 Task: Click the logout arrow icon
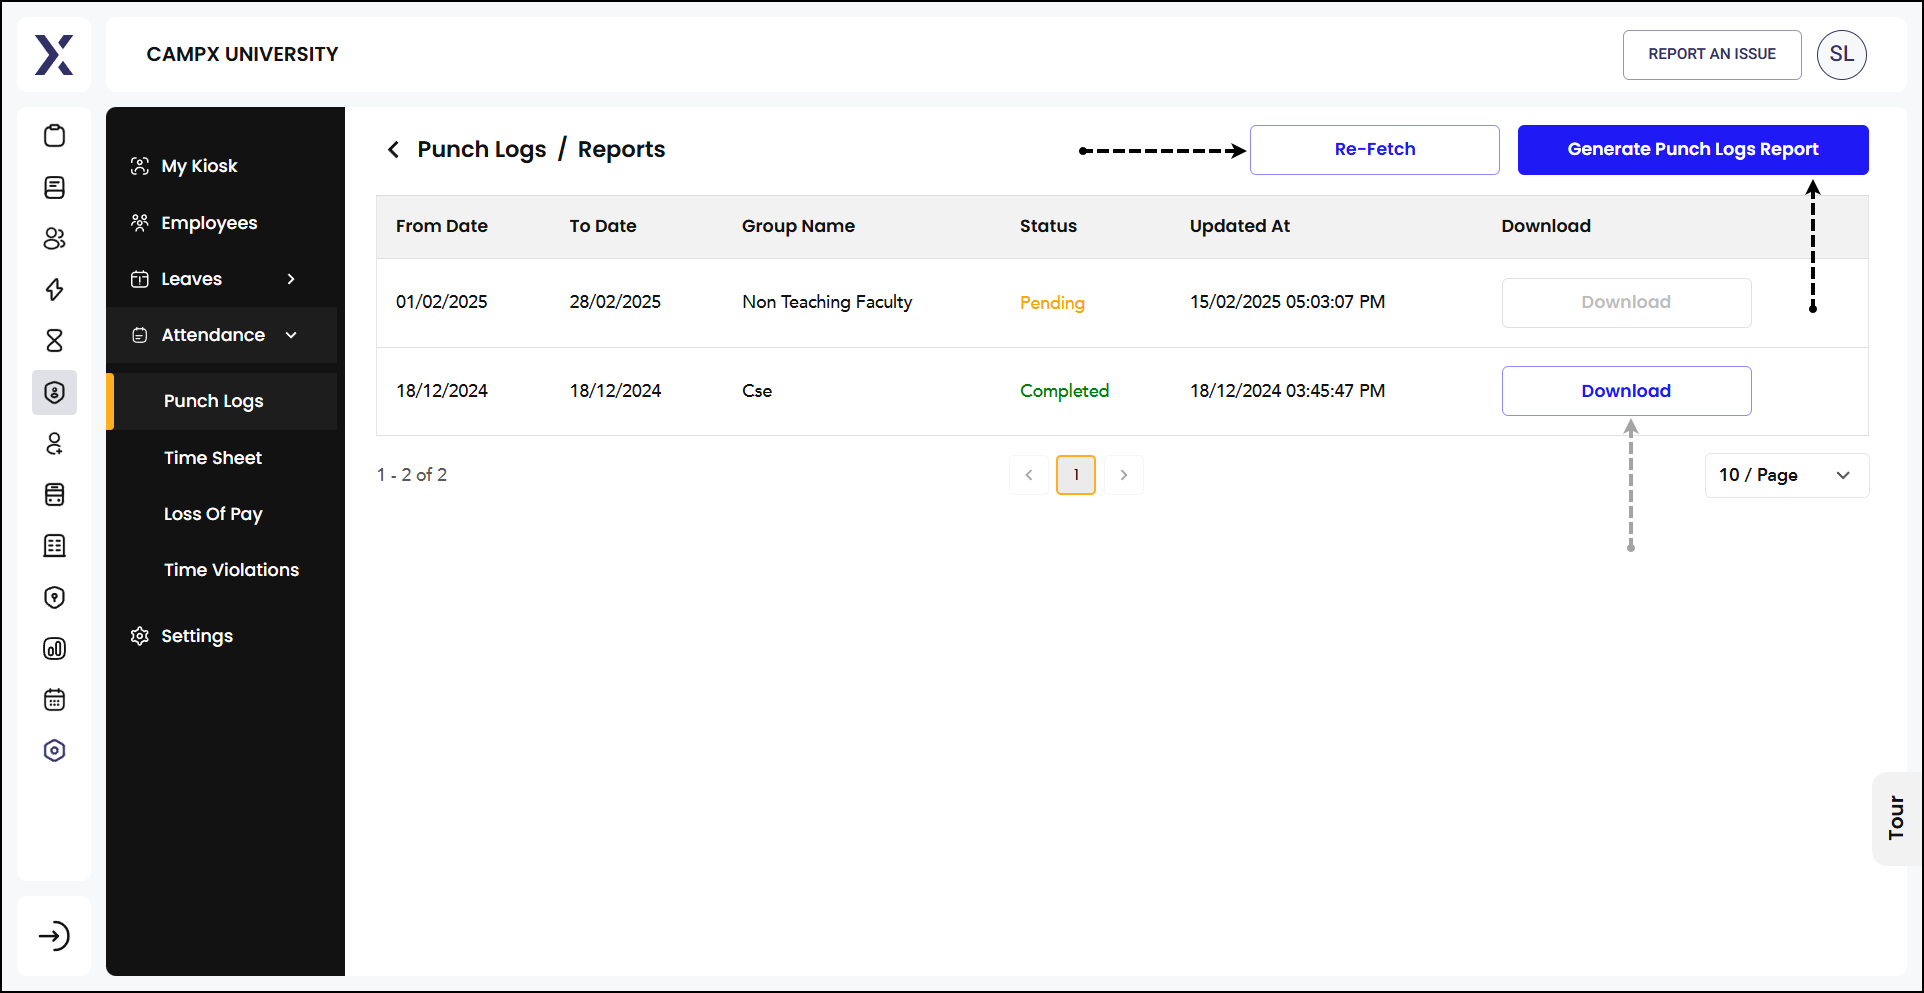point(54,936)
